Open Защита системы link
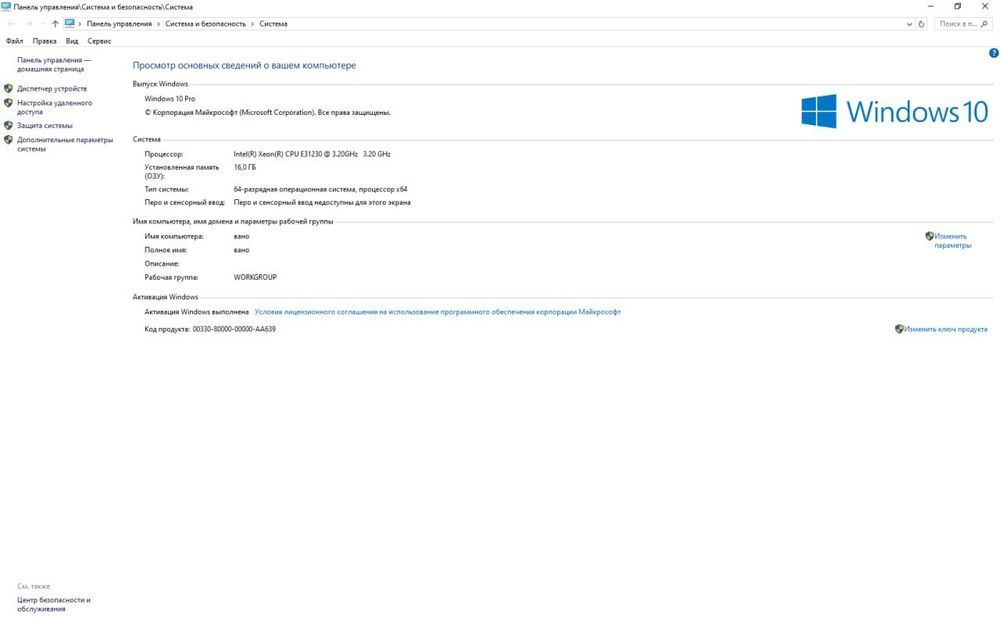This screenshot has height=625, width=1000. pyautogui.click(x=45, y=126)
